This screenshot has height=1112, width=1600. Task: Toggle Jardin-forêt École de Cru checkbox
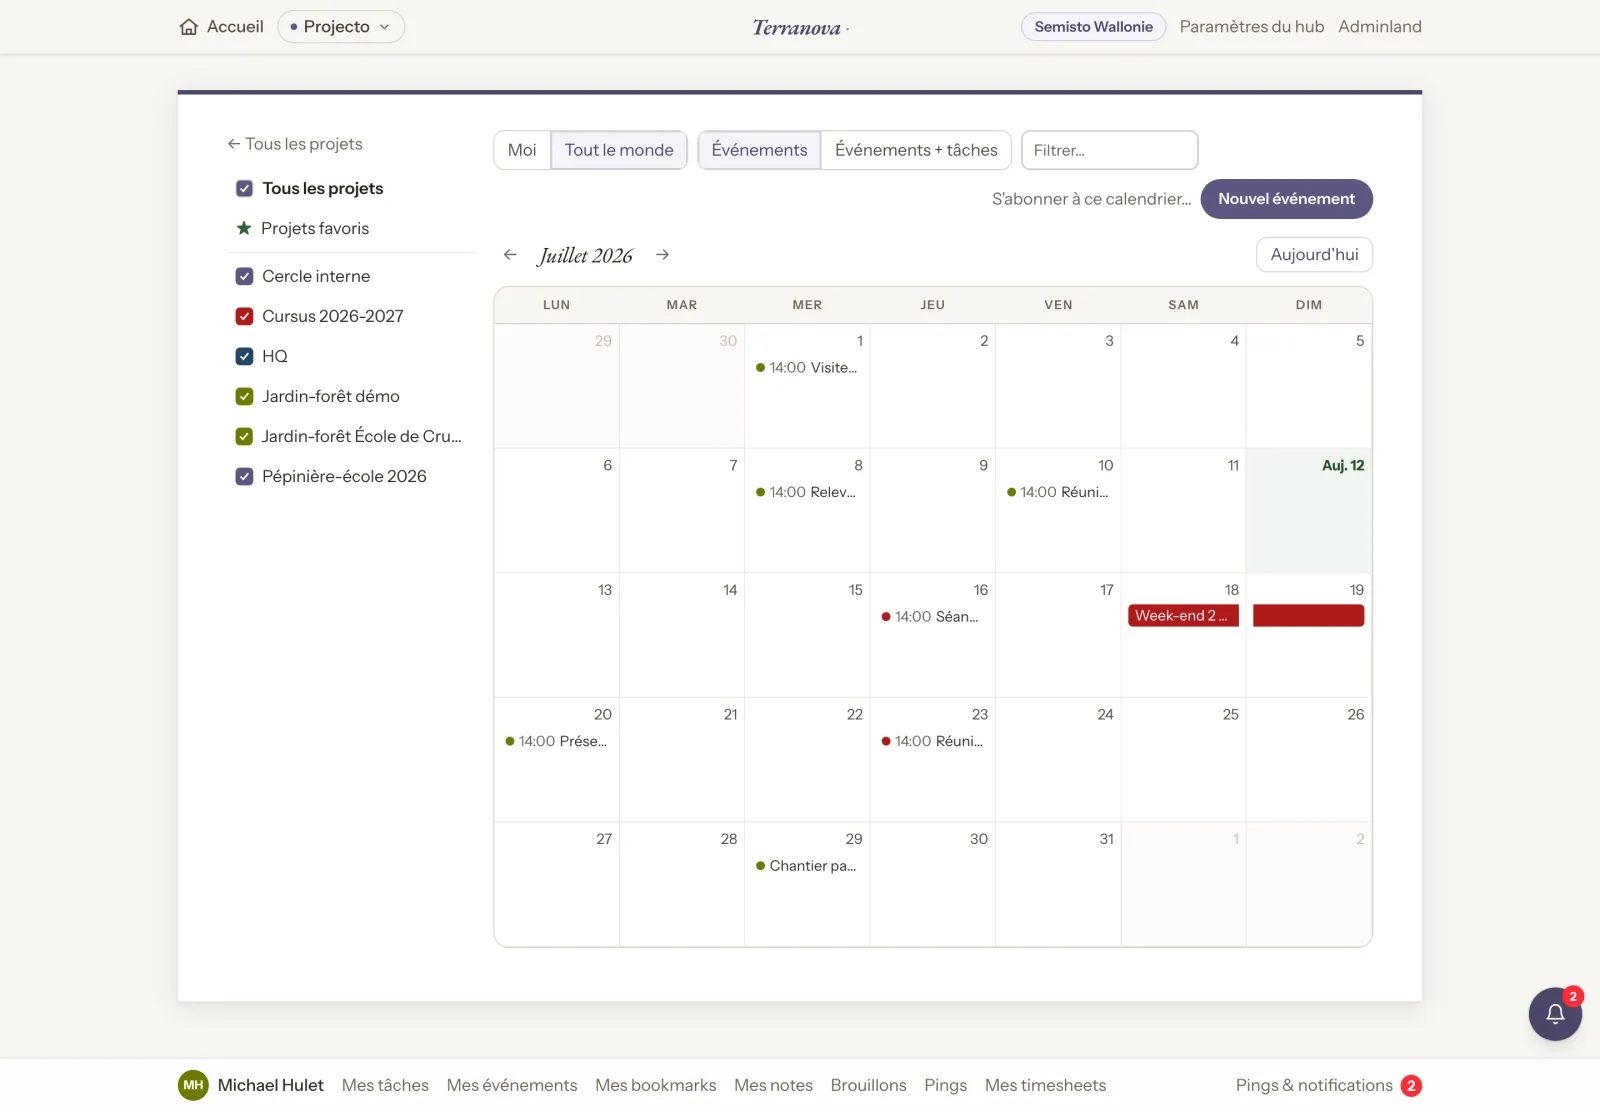tap(244, 436)
